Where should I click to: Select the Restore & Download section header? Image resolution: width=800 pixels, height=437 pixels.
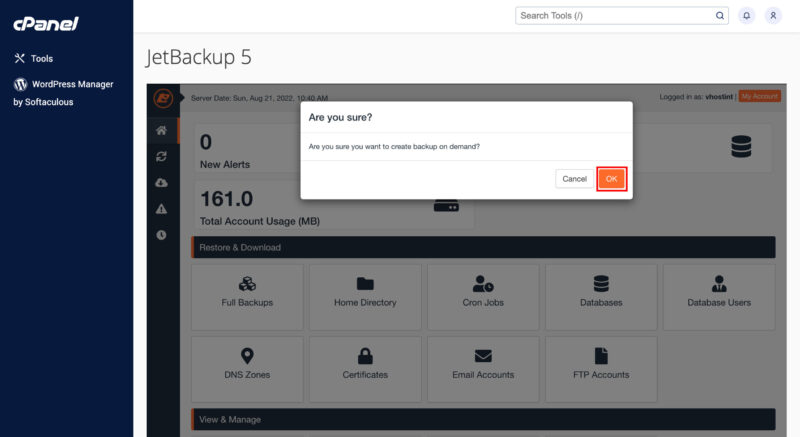click(483, 247)
